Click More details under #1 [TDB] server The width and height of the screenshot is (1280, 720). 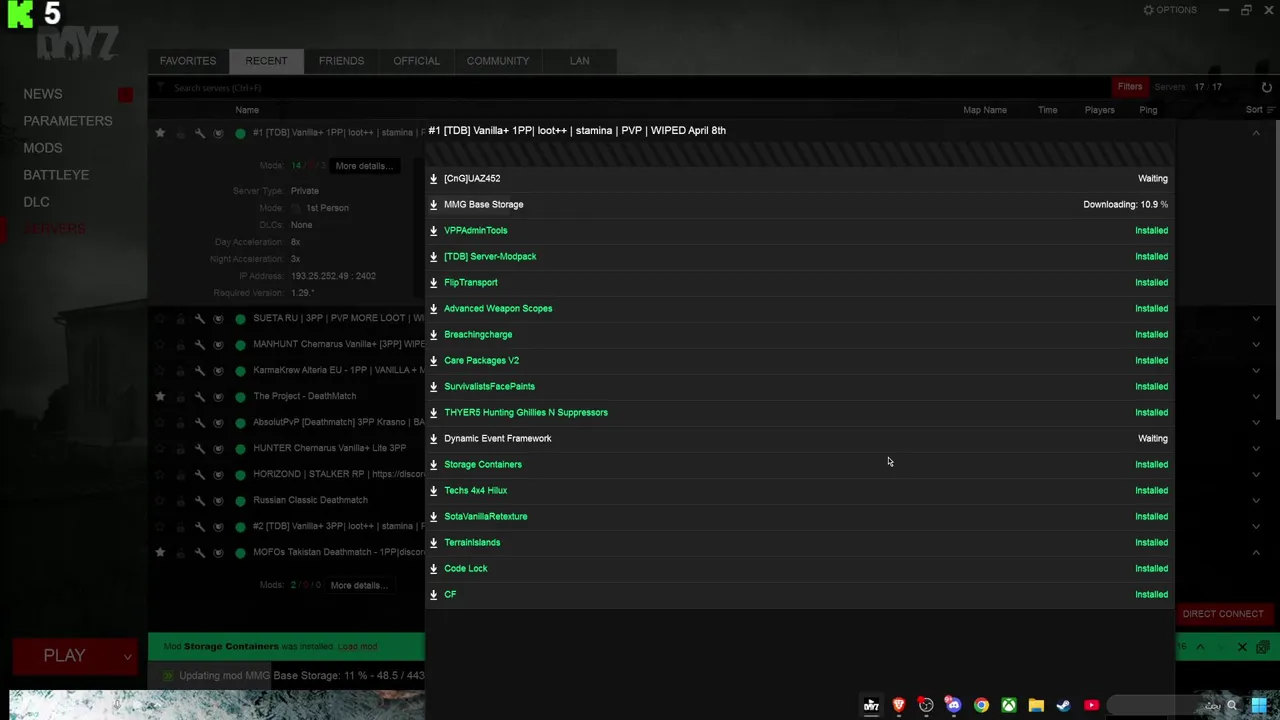pyautogui.click(x=364, y=166)
